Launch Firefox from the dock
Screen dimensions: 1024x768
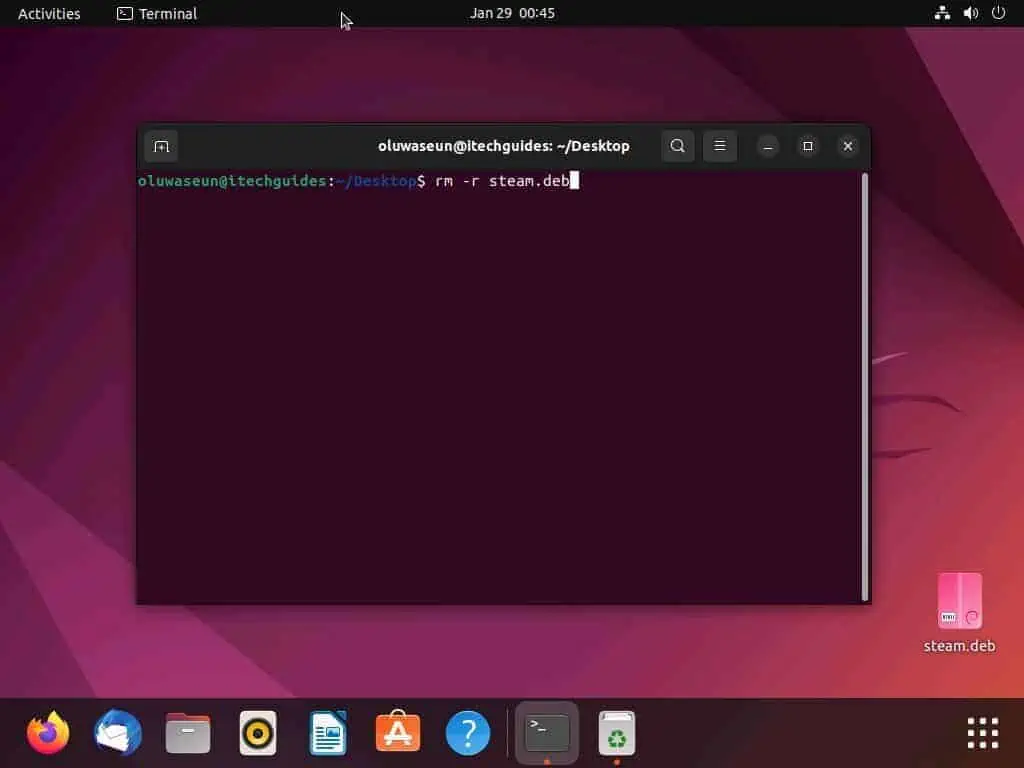tap(48, 734)
